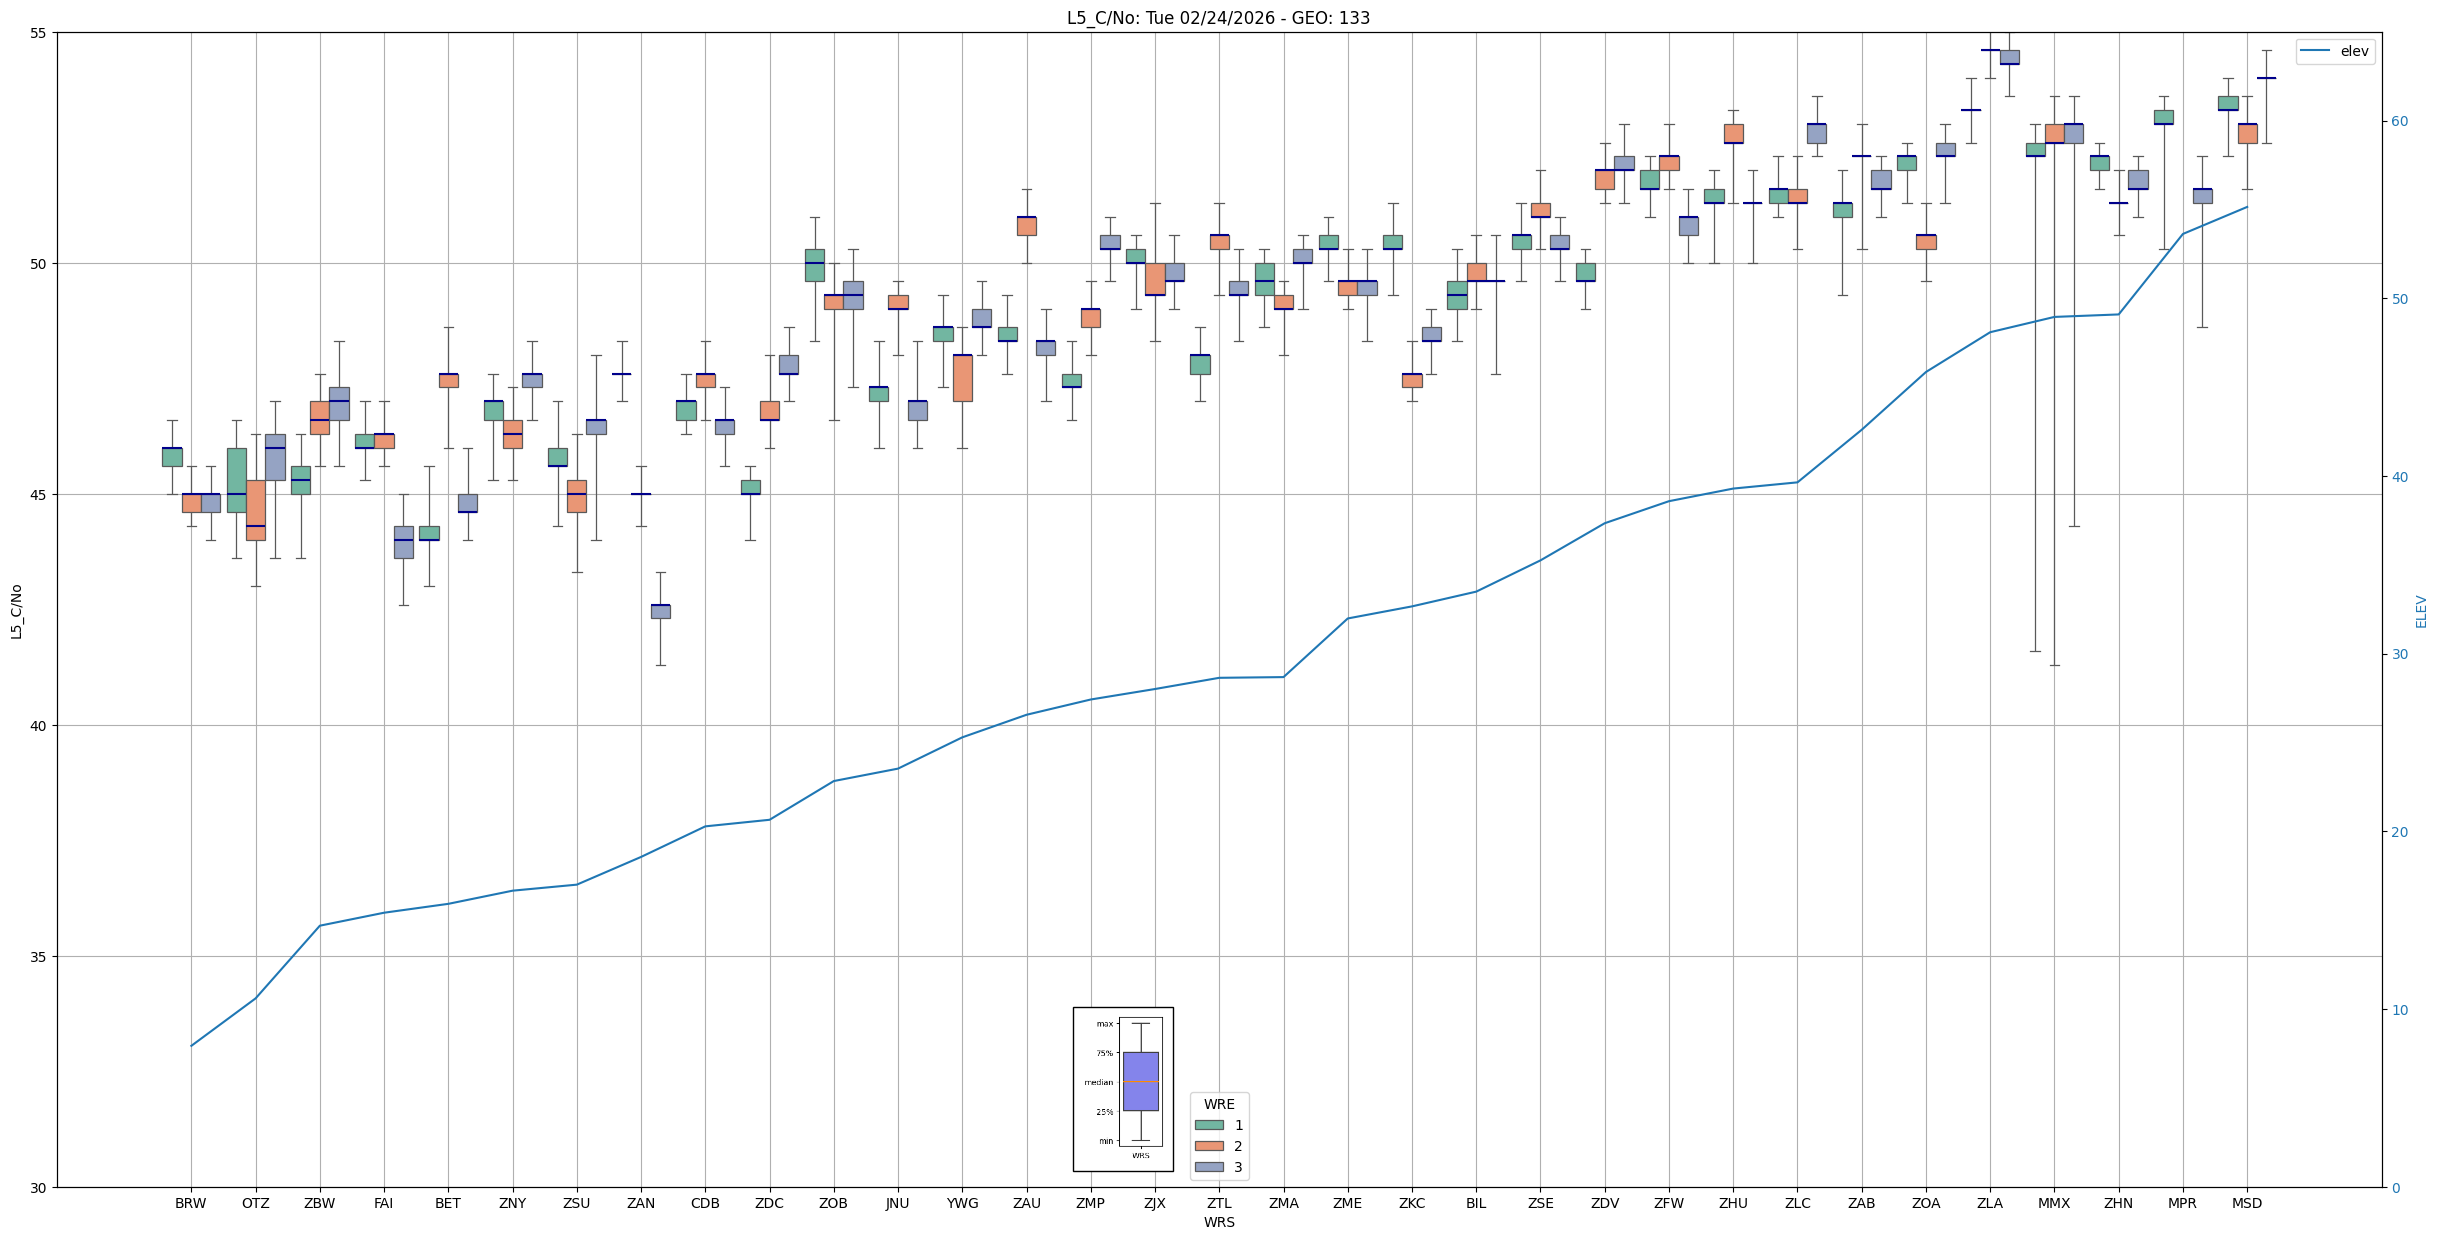Click the 60 tick on right axis
Image resolution: width=2438 pixels, height=1240 pixels.
coord(2398,122)
